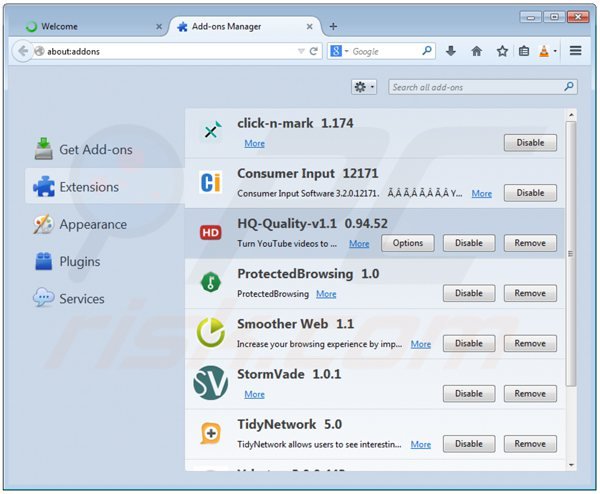The height and width of the screenshot is (494, 600).
Task: Remove the HQ-Quality-v1.1 extension
Action: [530, 243]
